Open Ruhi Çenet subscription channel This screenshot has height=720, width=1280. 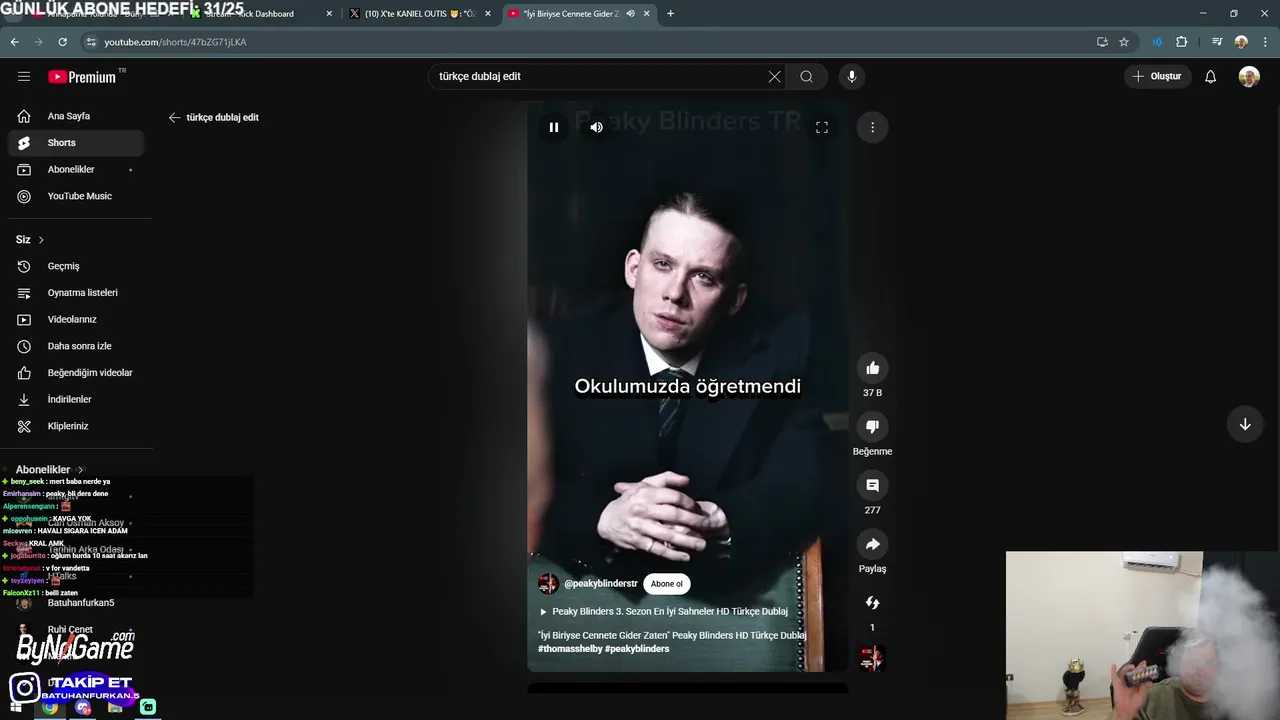pyautogui.click(x=76, y=630)
